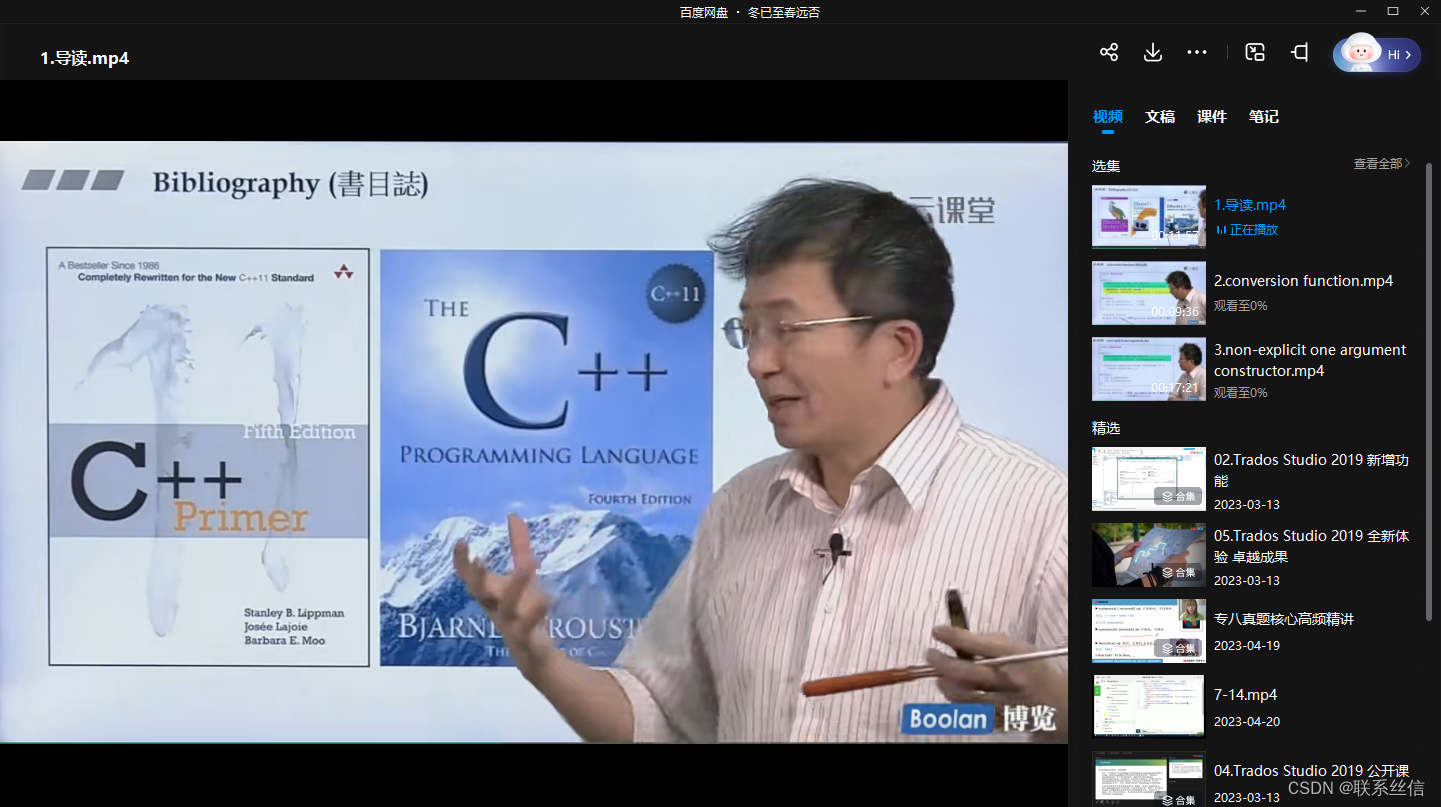This screenshot has width=1441, height=807.
Task: Play 3.non-explicit one argument constructor.mp4 title
Action: click(1310, 360)
